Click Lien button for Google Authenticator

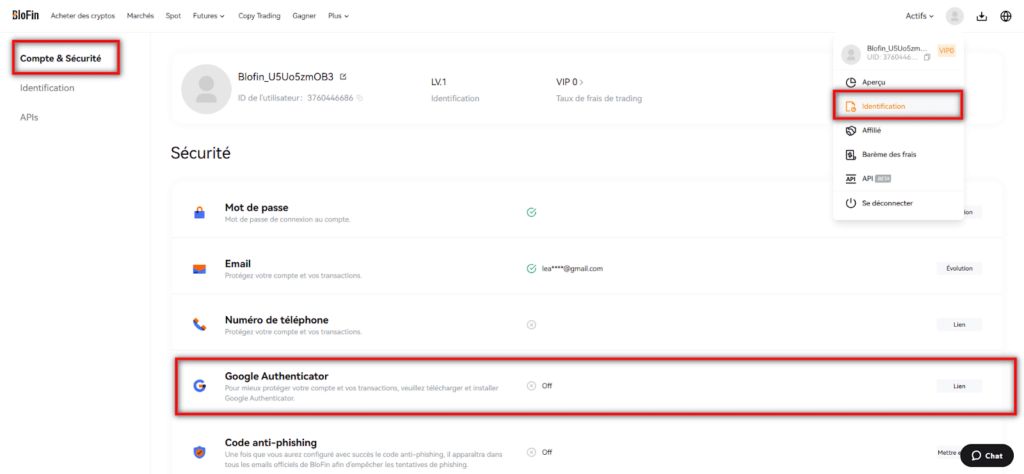coord(959,386)
